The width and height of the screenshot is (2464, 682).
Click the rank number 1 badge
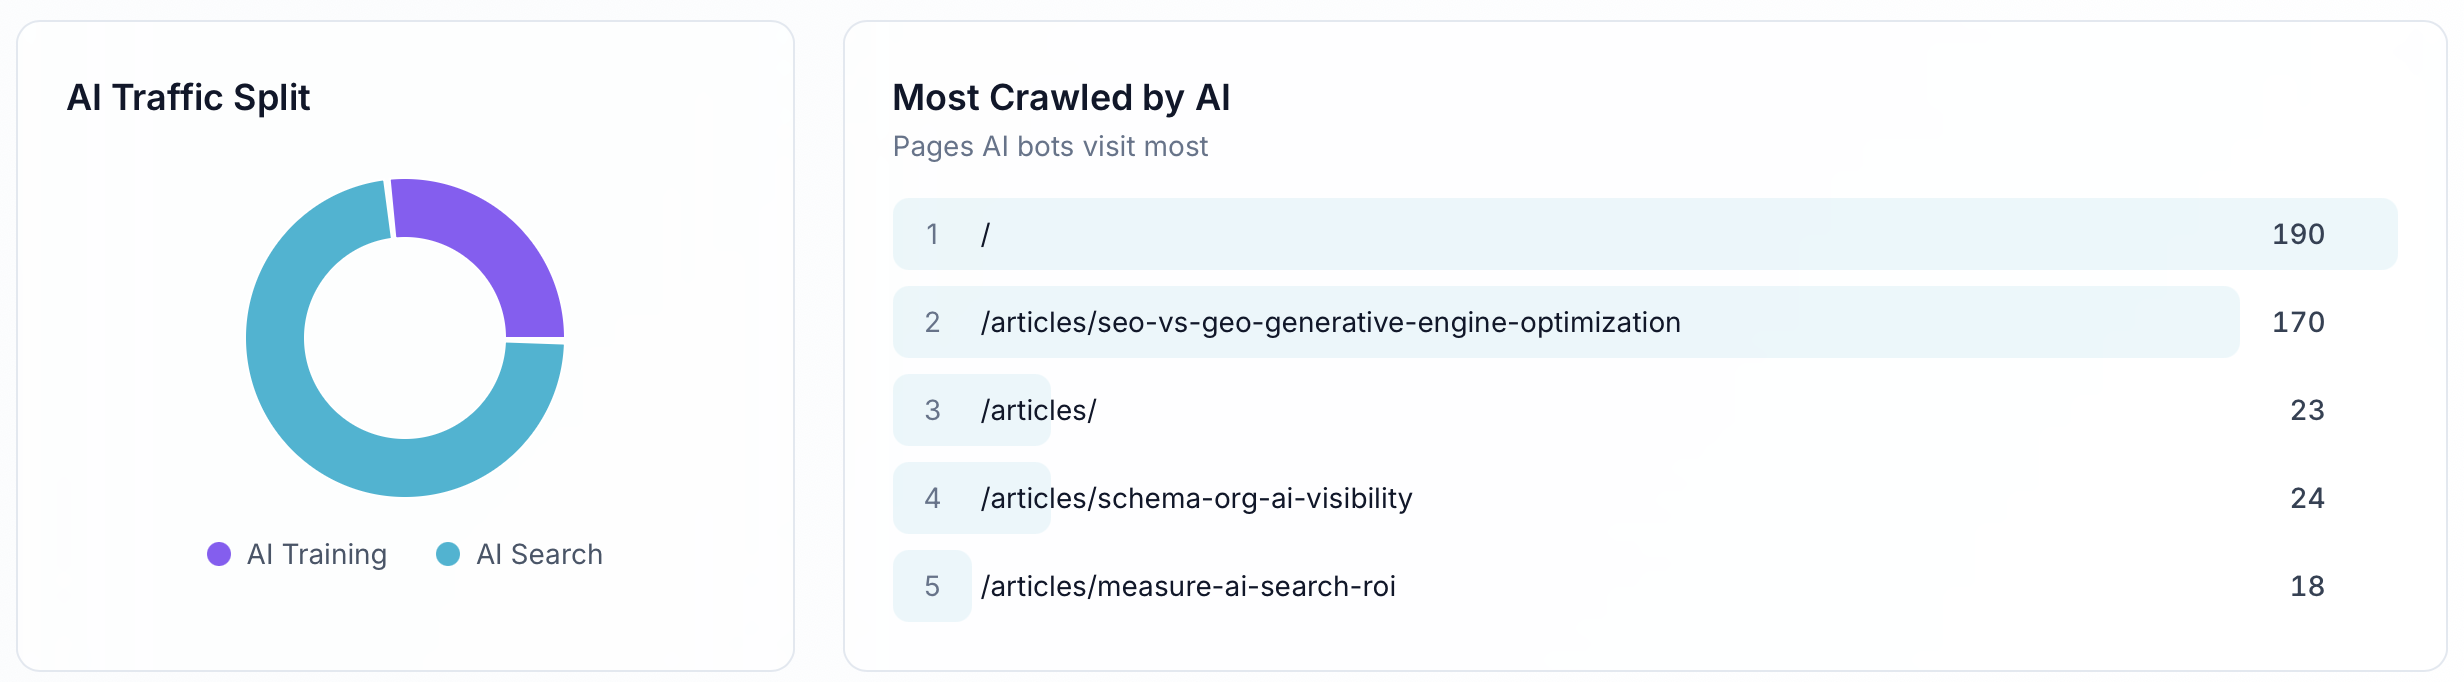pyautogui.click(x=932, y=234)
